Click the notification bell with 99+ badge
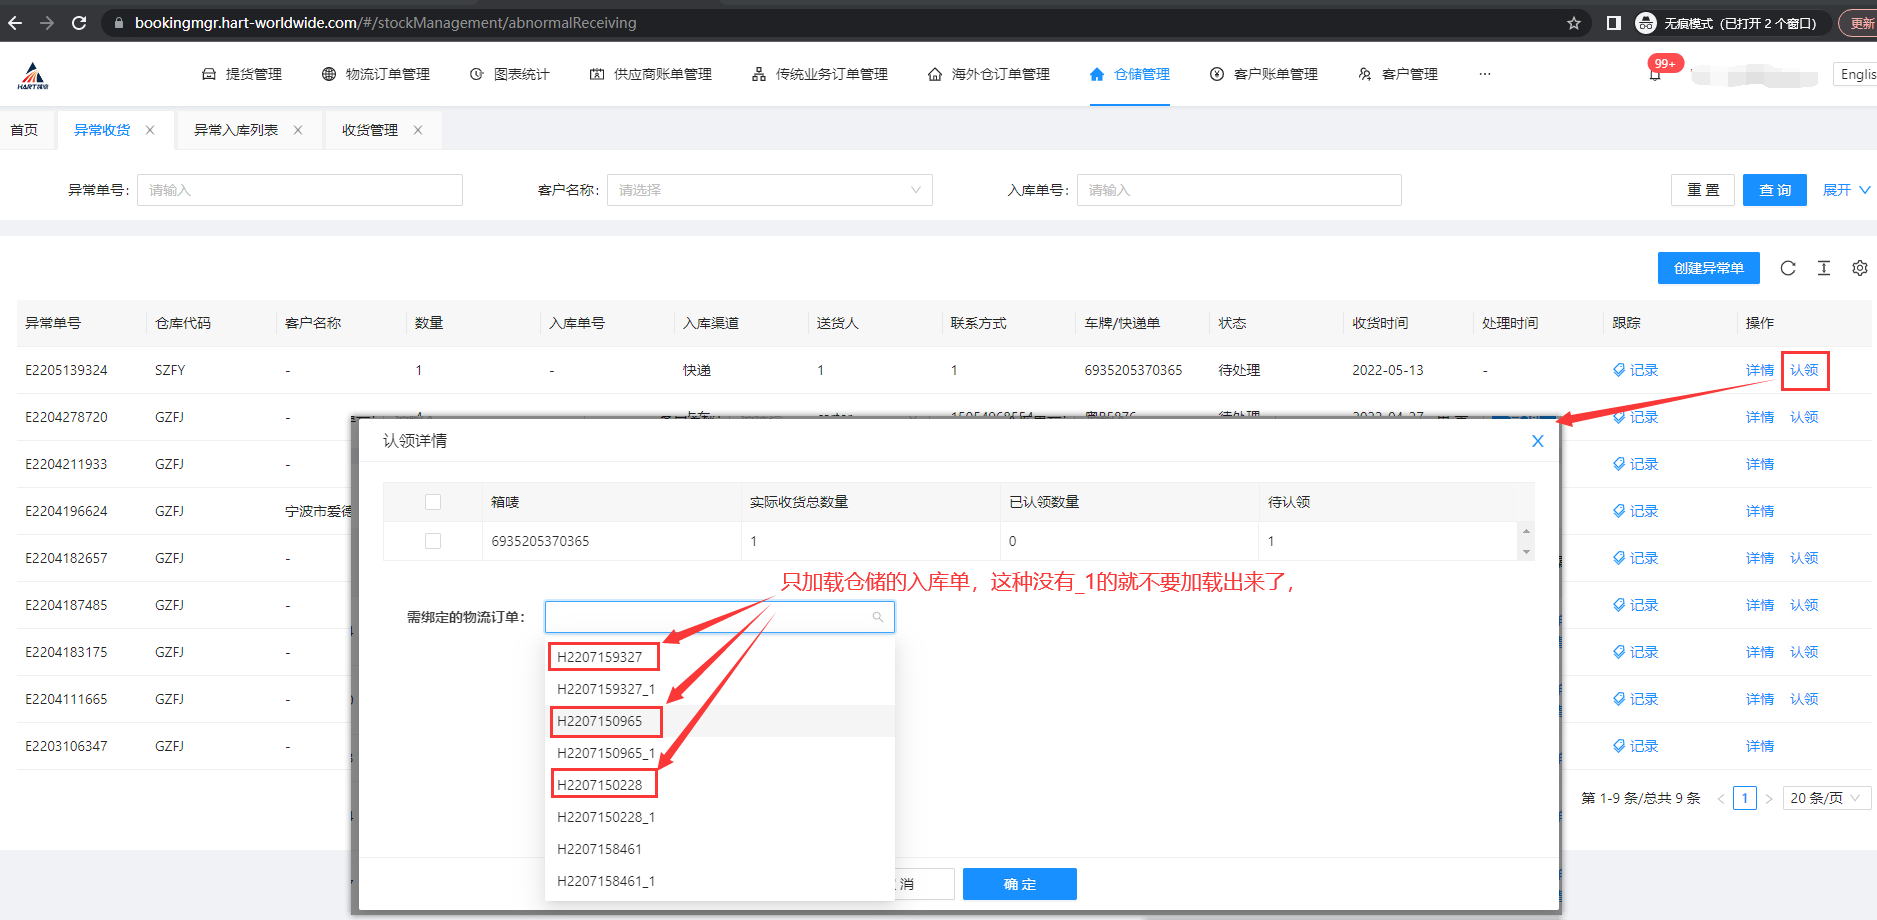 click(x=1655, y=75)
